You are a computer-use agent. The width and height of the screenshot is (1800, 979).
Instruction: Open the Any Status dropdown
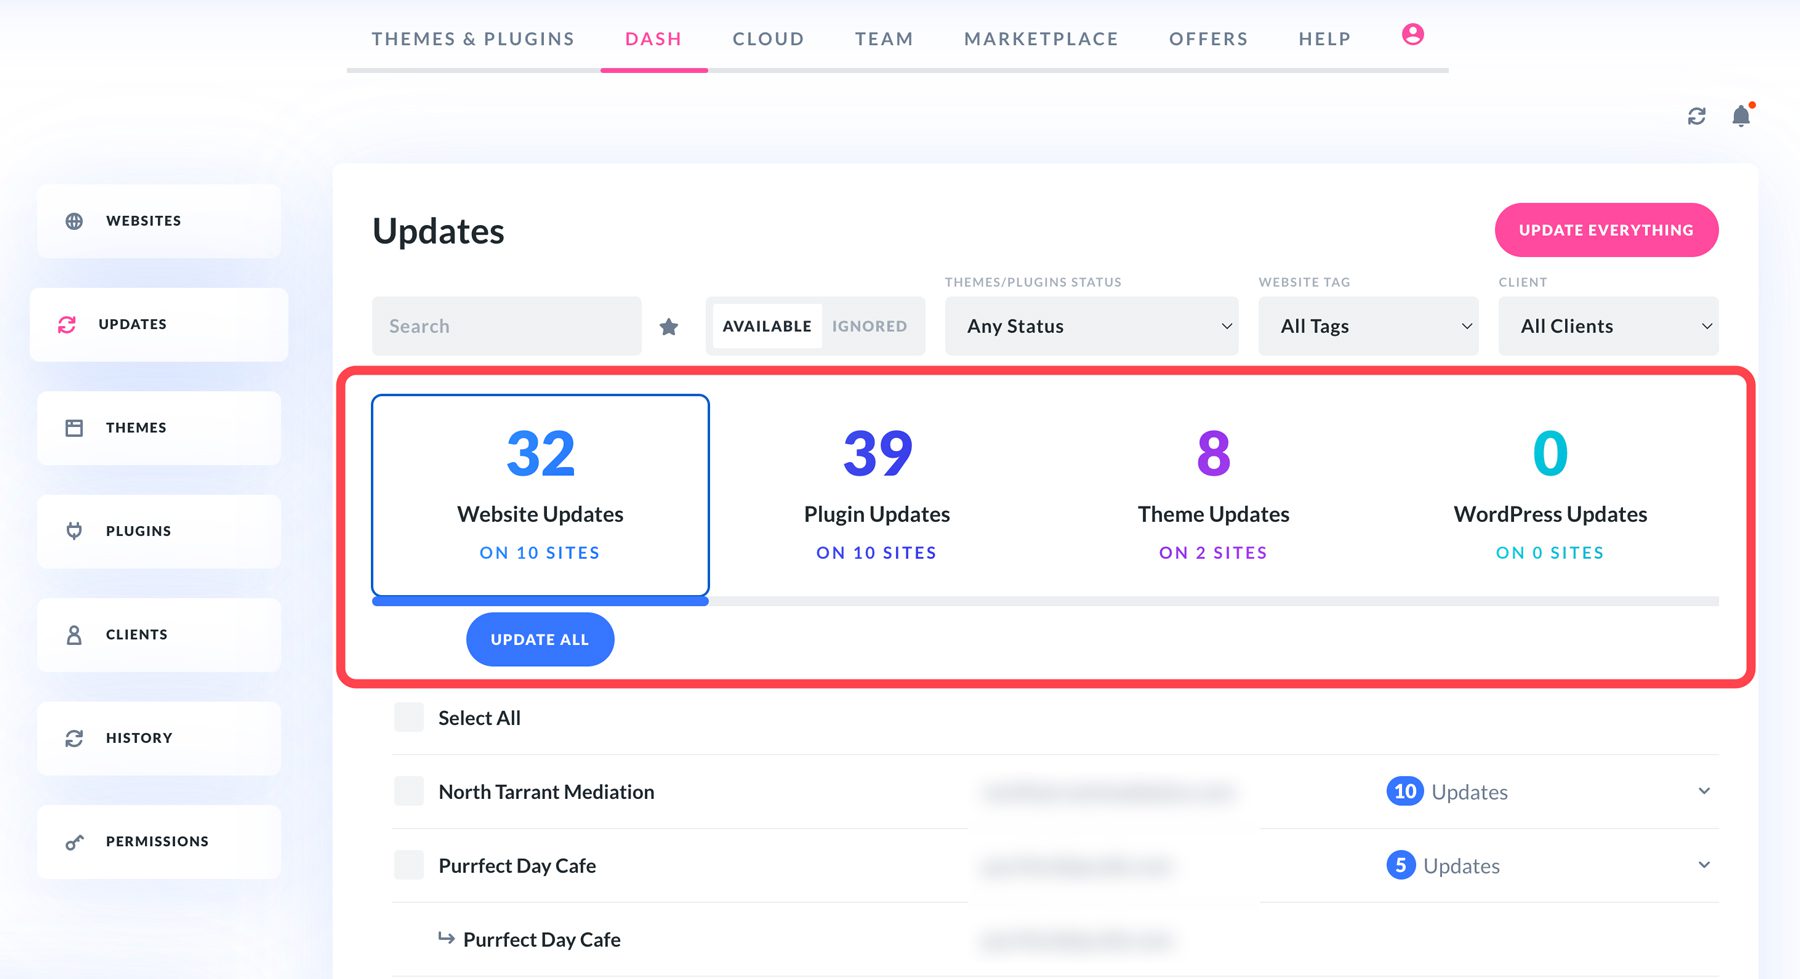(x=1090, y=325)
